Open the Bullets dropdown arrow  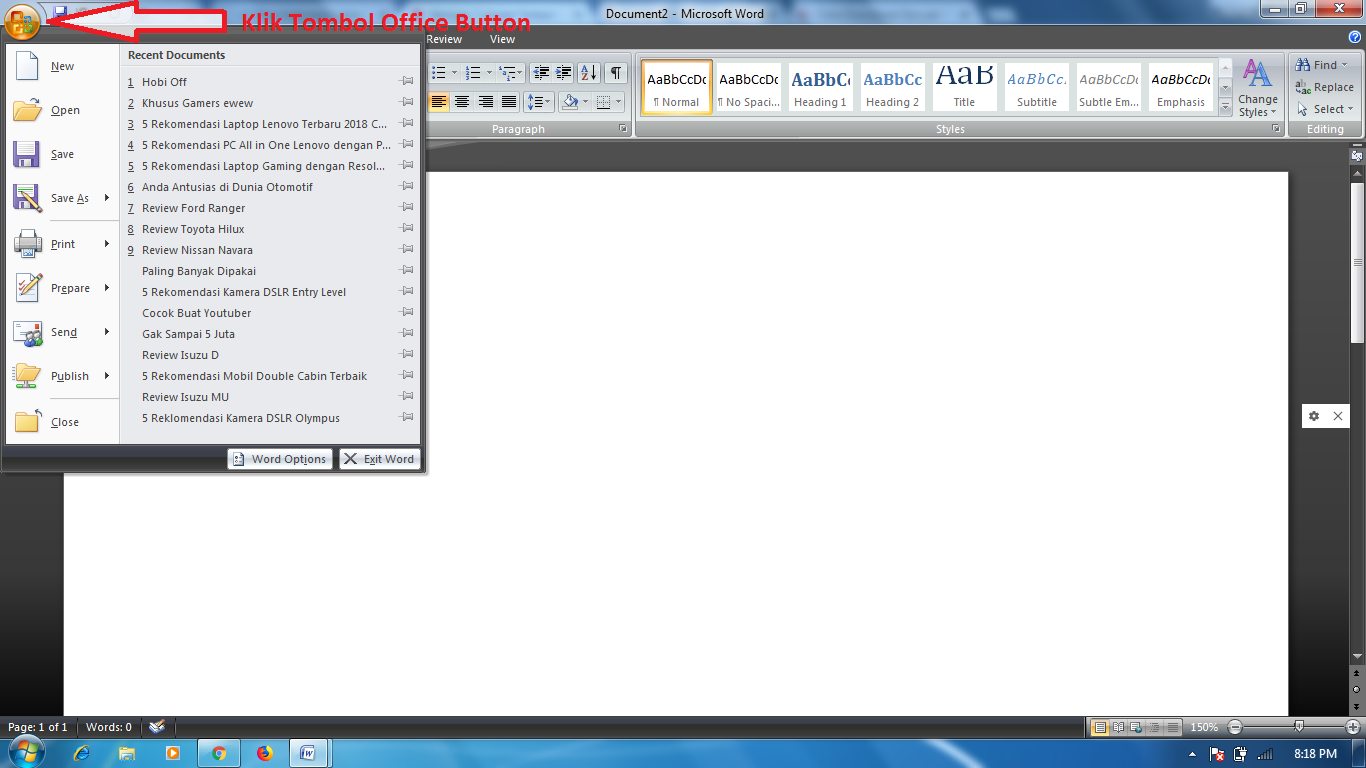(x=454, y=72)
